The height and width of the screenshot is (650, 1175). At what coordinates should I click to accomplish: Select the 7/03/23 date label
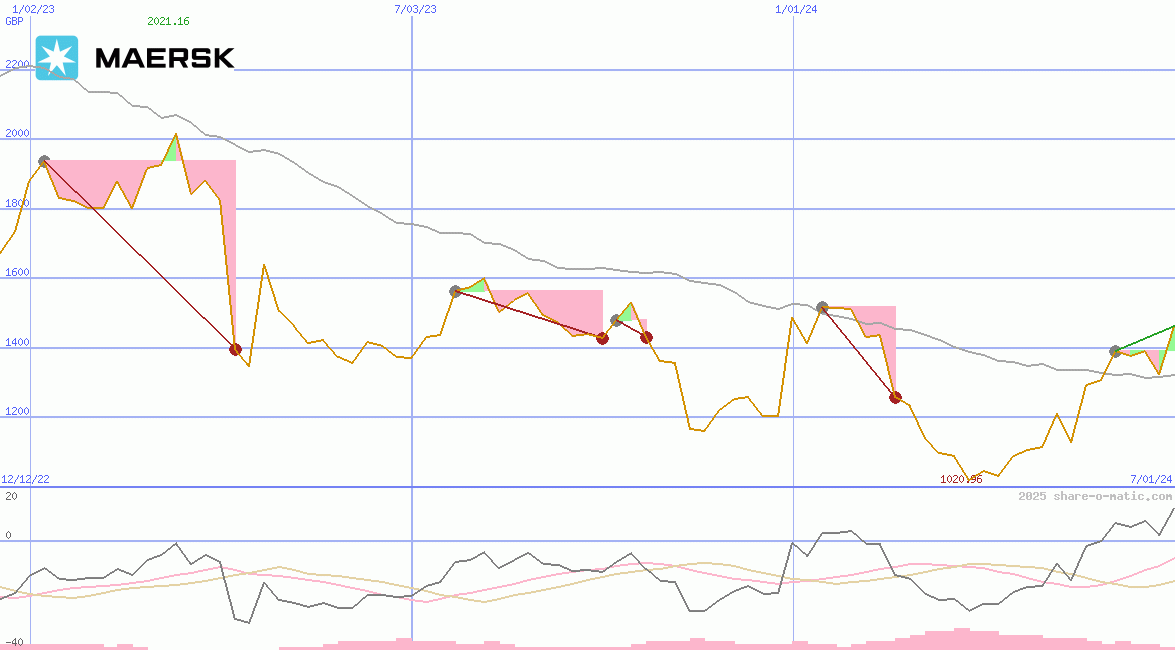416,9
